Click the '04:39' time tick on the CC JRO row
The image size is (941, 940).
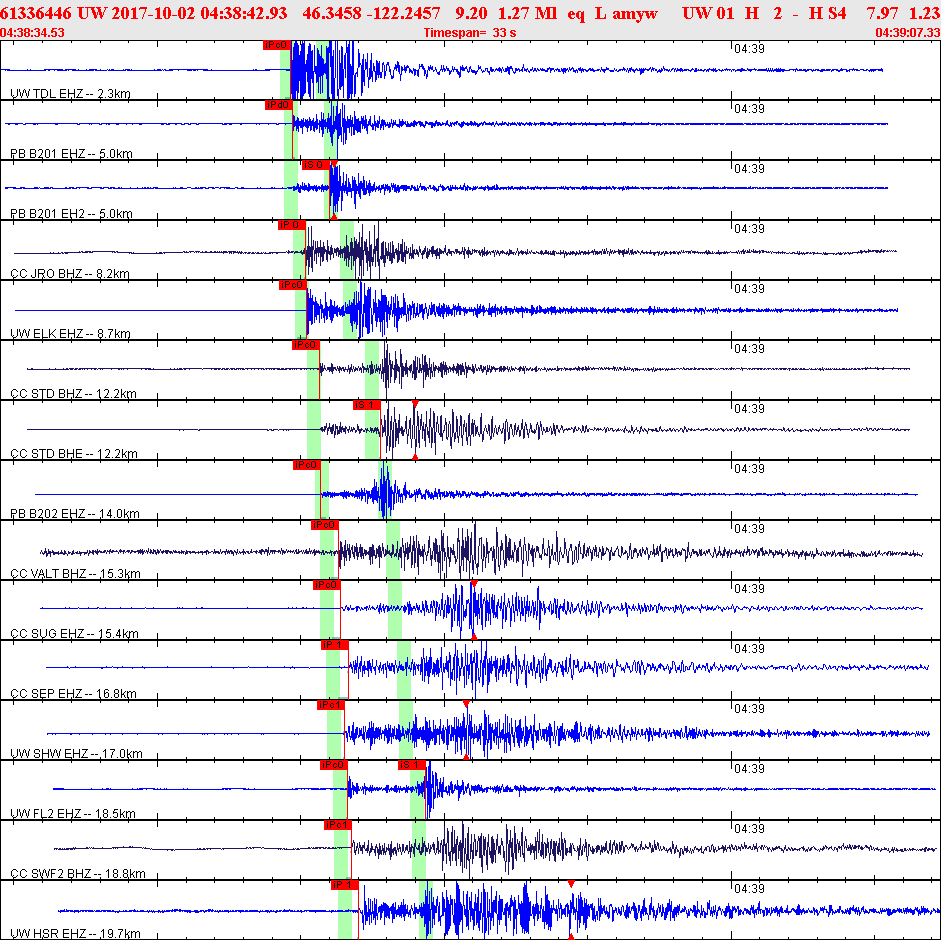[x=749, y=229]
